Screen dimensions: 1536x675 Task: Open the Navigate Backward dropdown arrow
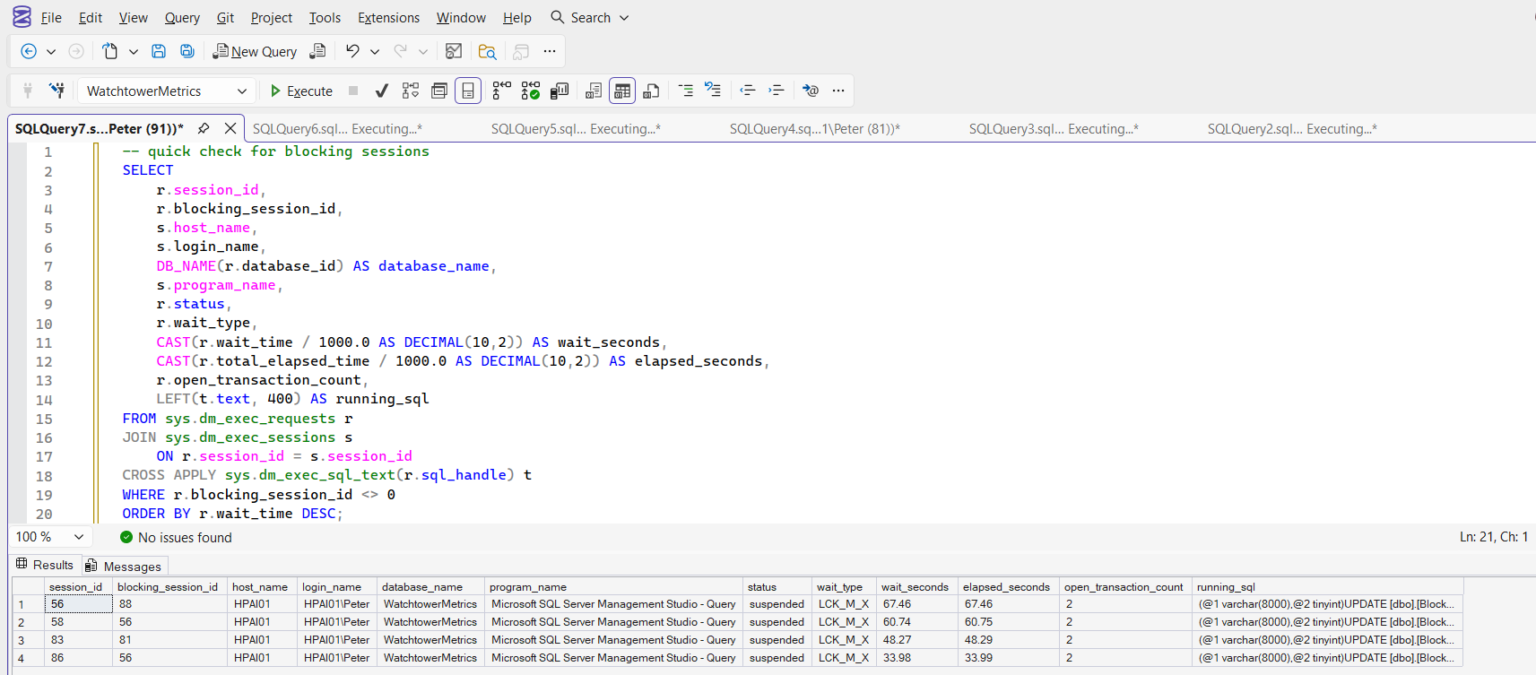point(50,51)
